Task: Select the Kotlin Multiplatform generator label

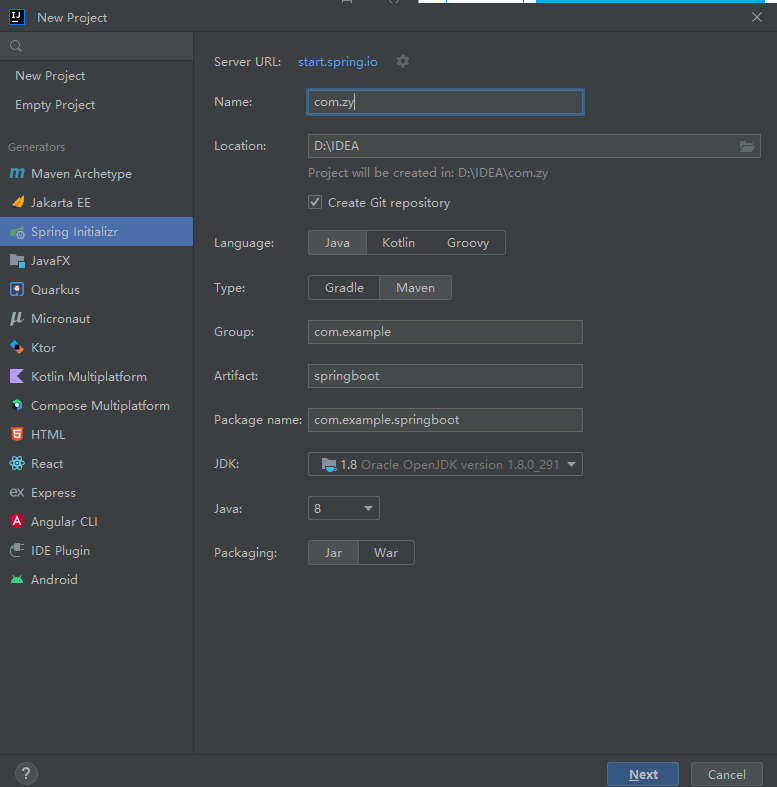Action: 89,376
